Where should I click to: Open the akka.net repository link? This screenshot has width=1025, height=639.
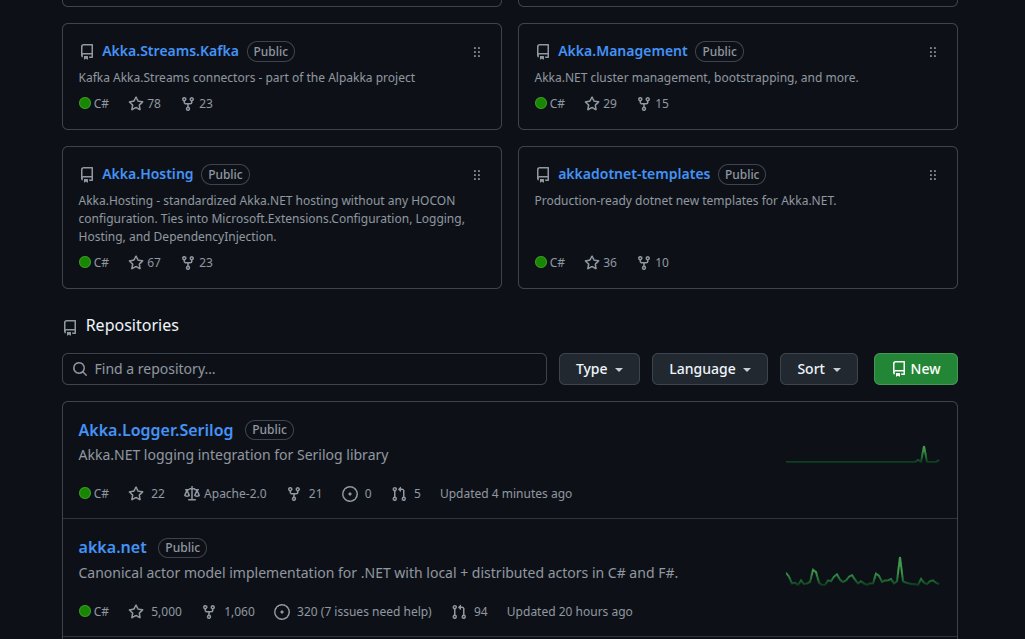pyautogui.click(x=112, y=548)
